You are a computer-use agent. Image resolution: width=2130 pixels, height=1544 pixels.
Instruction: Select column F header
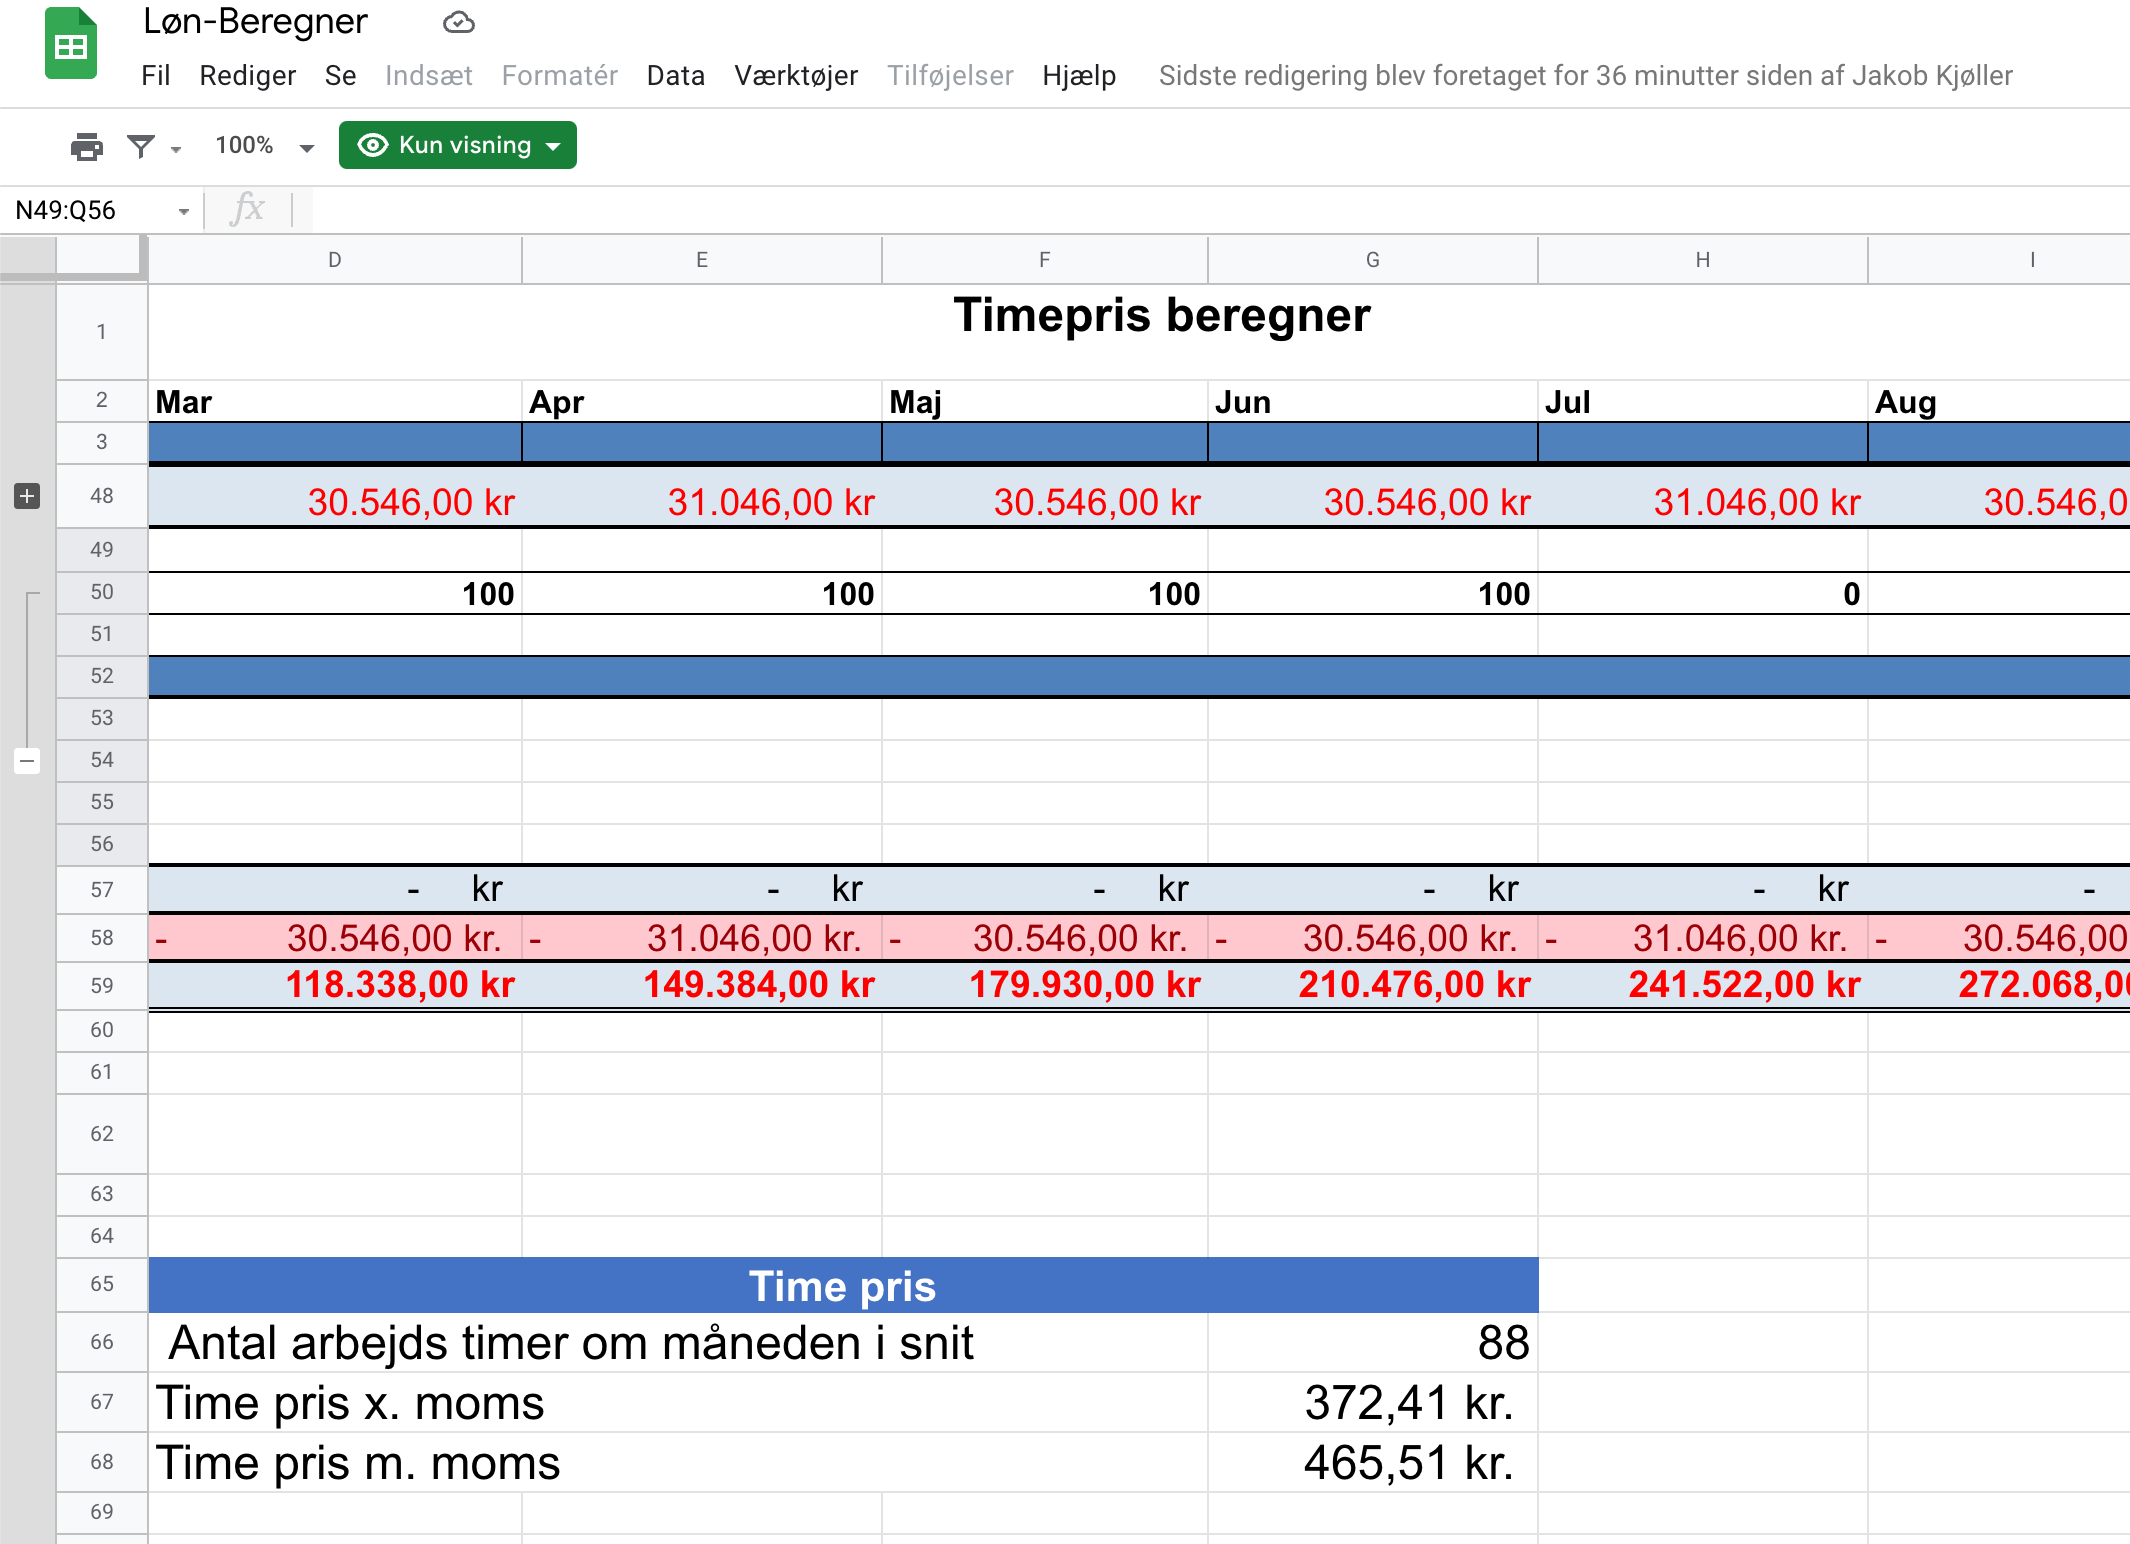[1045, 260]
